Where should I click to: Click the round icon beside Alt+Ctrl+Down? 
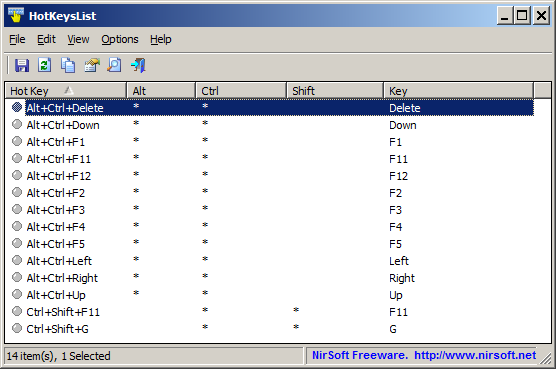17,124
